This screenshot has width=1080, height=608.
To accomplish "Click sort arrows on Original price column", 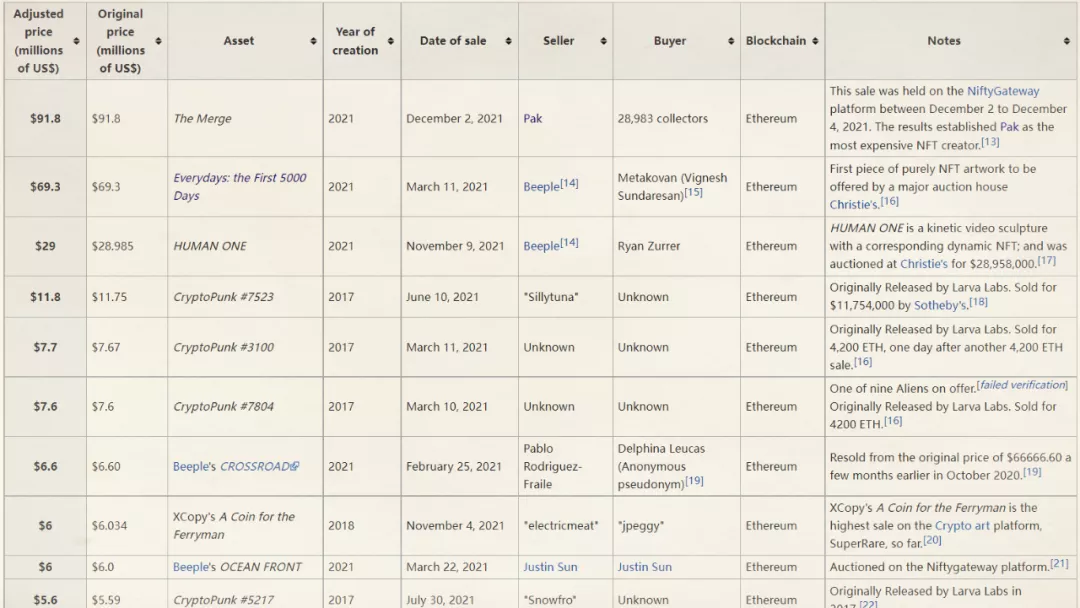I will (158, 41).
